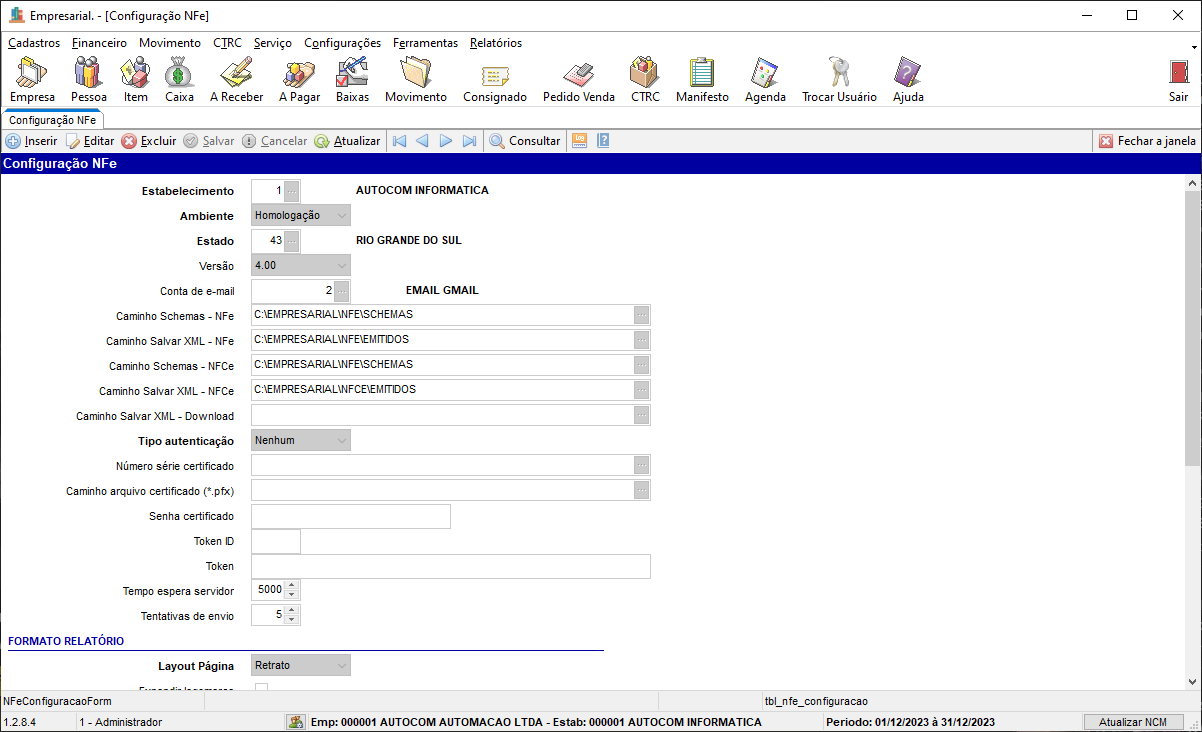This screenshot has height=732, width=1202.
Task: Click the Sair exit icon
Action: (1178, 79)
